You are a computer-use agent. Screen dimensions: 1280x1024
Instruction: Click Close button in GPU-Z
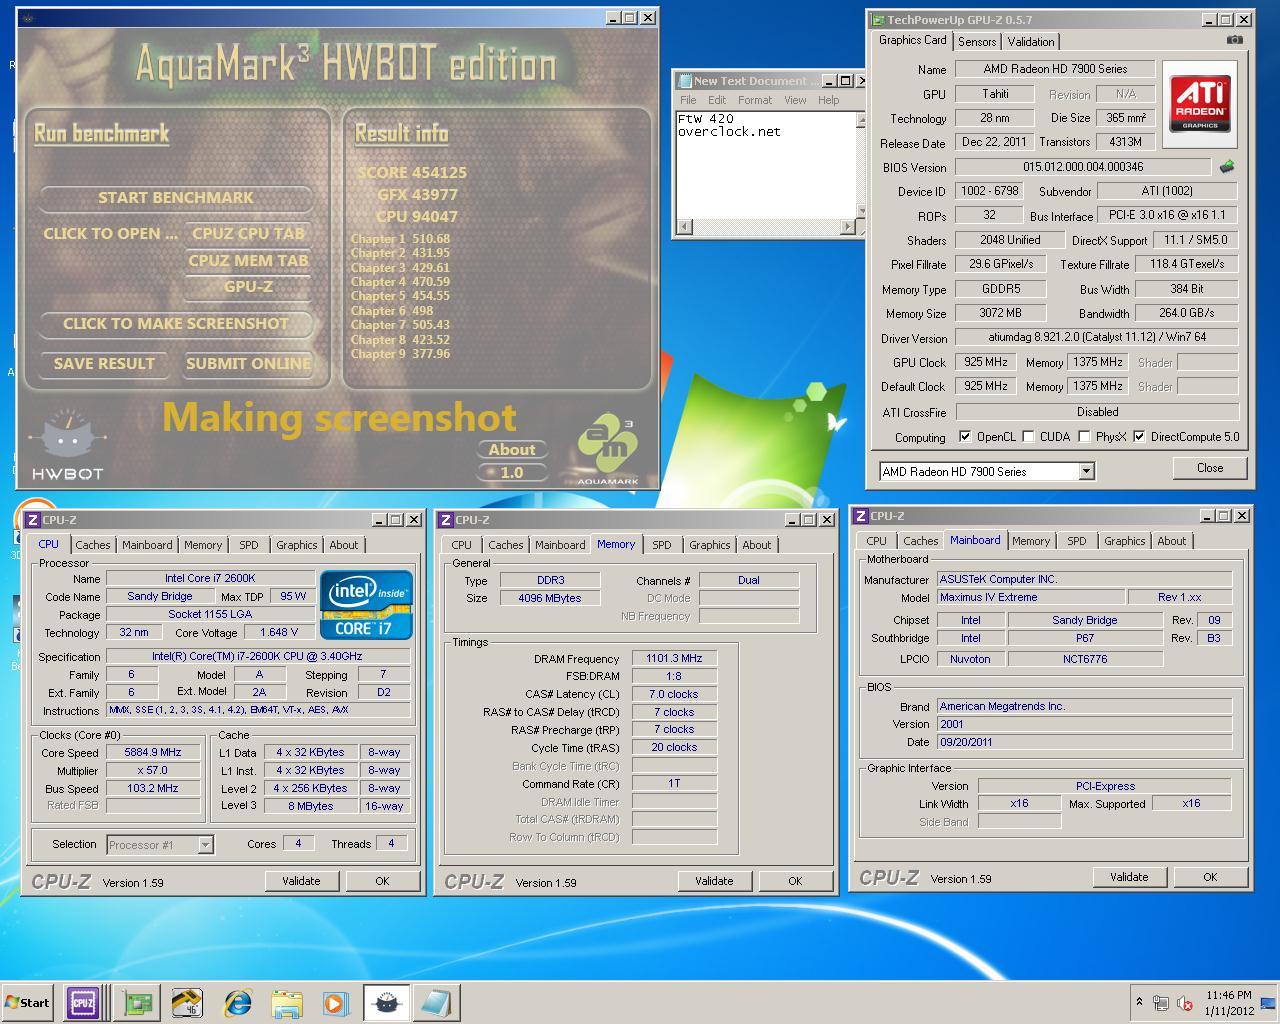click(1210, 468)
